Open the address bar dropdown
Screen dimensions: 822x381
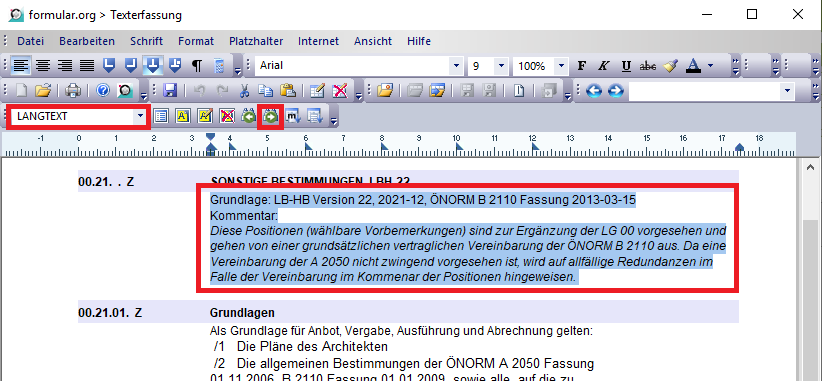(787, 91)
